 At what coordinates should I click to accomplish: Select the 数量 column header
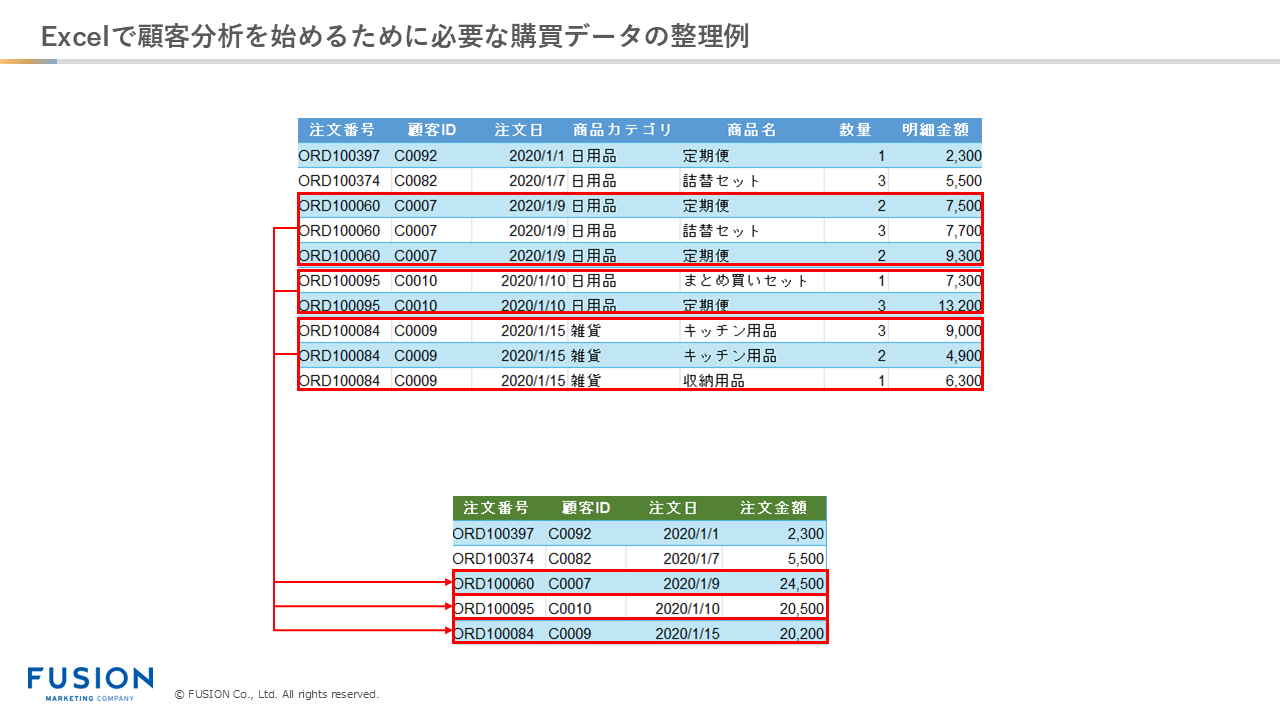point(855,130)
